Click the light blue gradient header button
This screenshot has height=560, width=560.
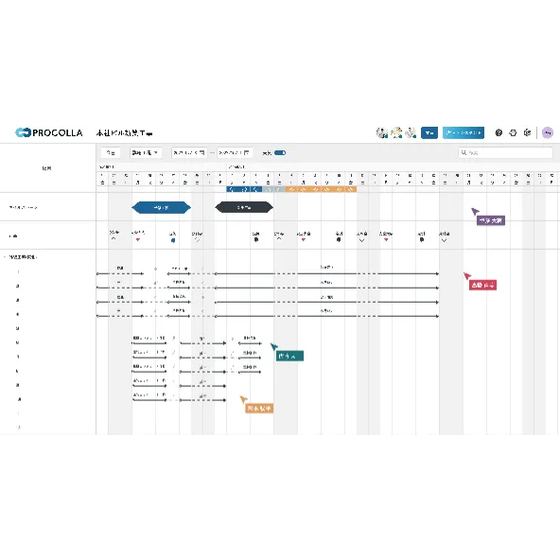463,132
